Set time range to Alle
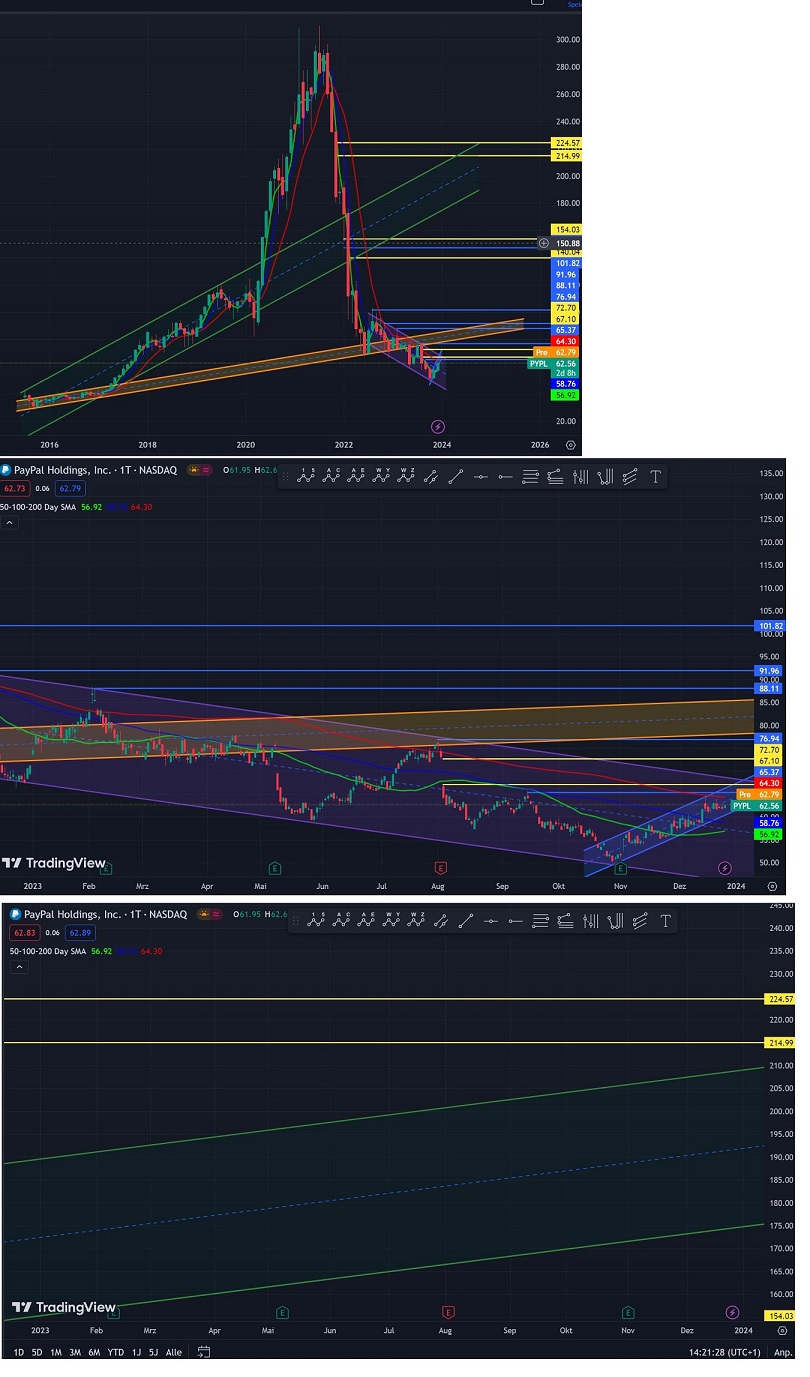 click(x=174, y=1352)
